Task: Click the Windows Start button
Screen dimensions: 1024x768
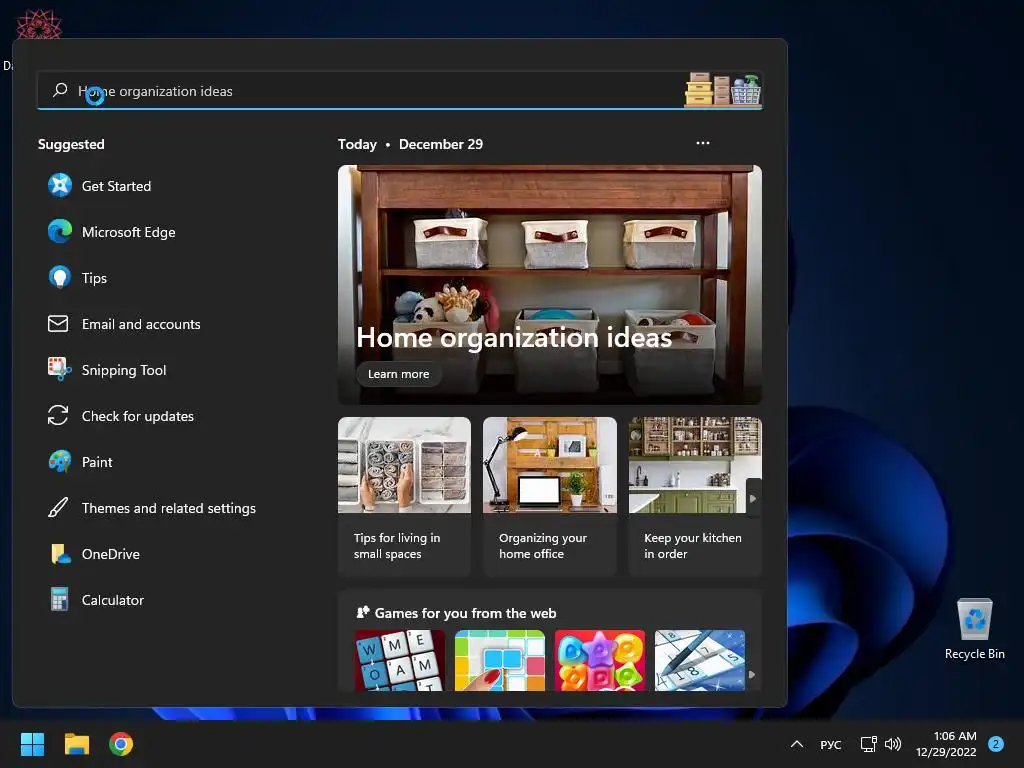Action: point(32,744)
